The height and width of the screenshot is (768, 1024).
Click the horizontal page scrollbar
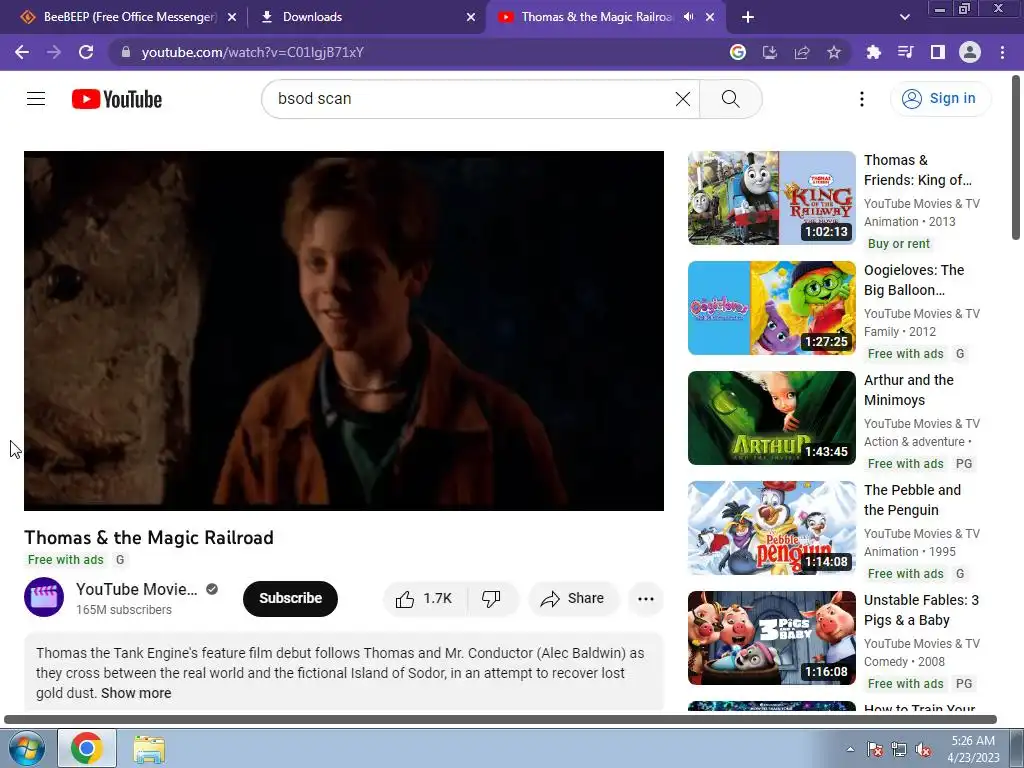tap(500, 720)
